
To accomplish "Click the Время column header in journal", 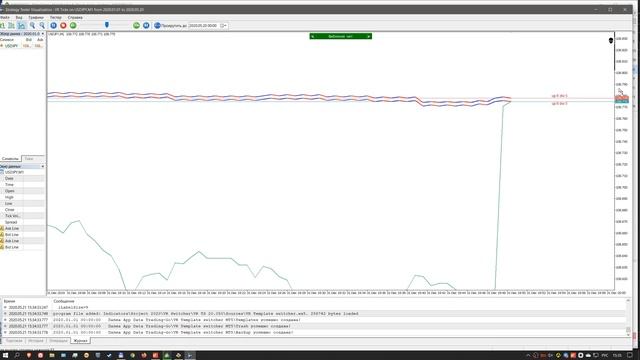I will pyautogui.click(x=9, y=301).
